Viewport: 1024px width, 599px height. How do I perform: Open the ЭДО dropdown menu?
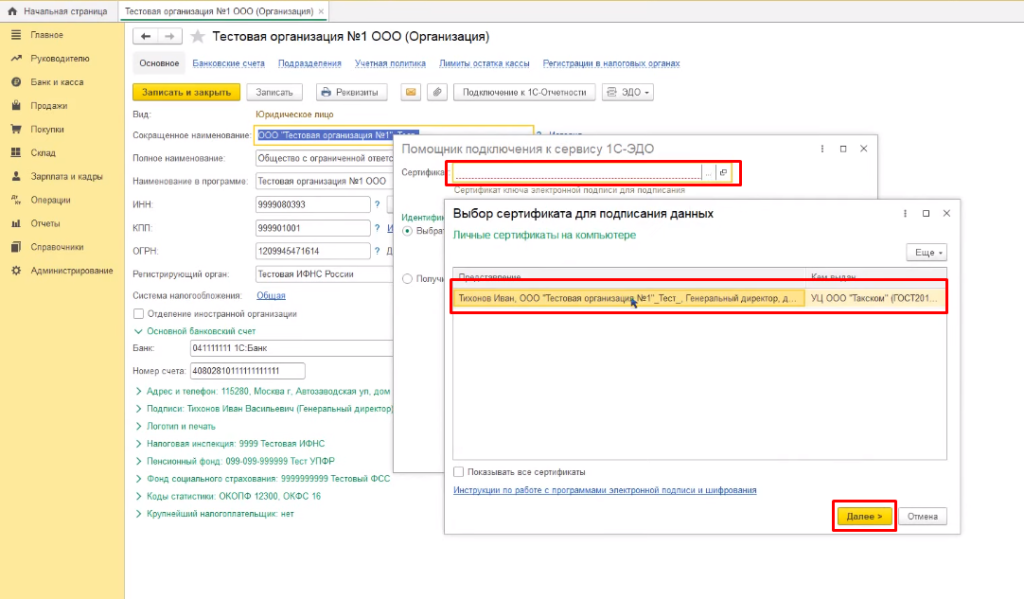628,92
